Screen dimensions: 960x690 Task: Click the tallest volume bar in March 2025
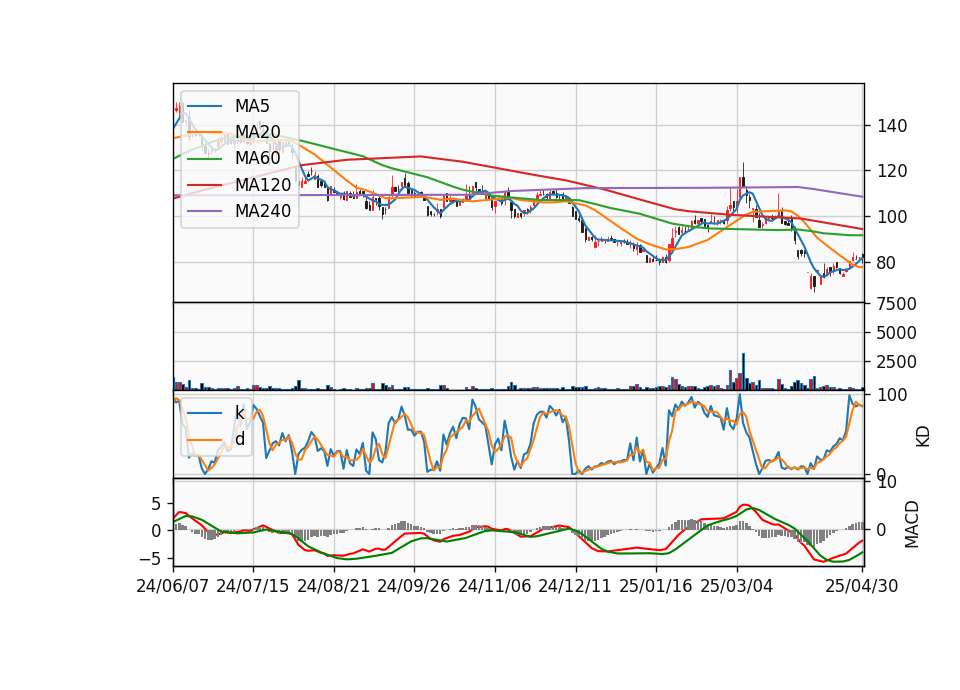[x=743, y=371]
